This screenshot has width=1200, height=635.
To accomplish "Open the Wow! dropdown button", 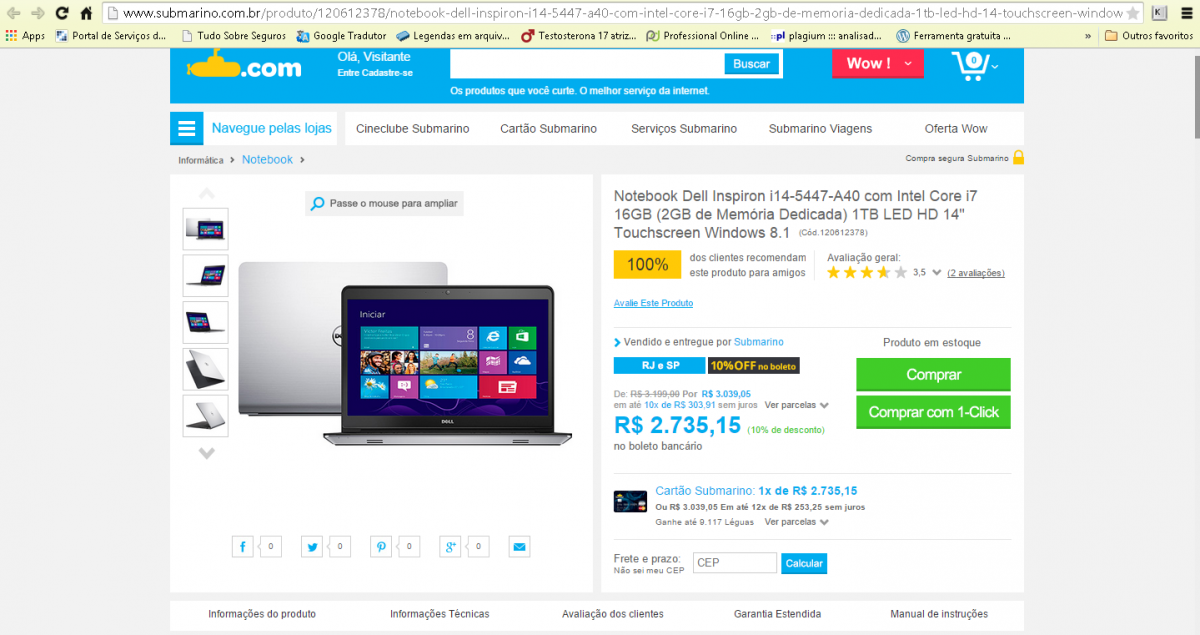I will pos(878,63).
